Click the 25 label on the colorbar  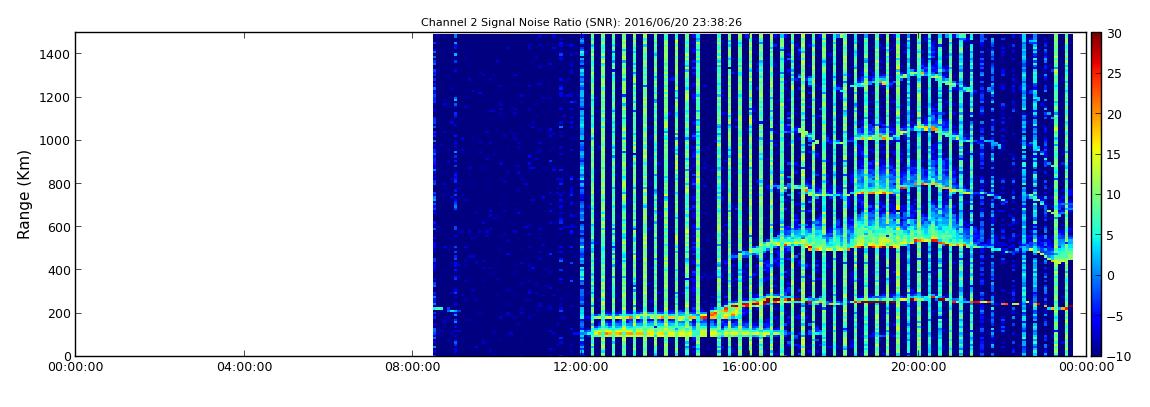tap(1115, 74)
